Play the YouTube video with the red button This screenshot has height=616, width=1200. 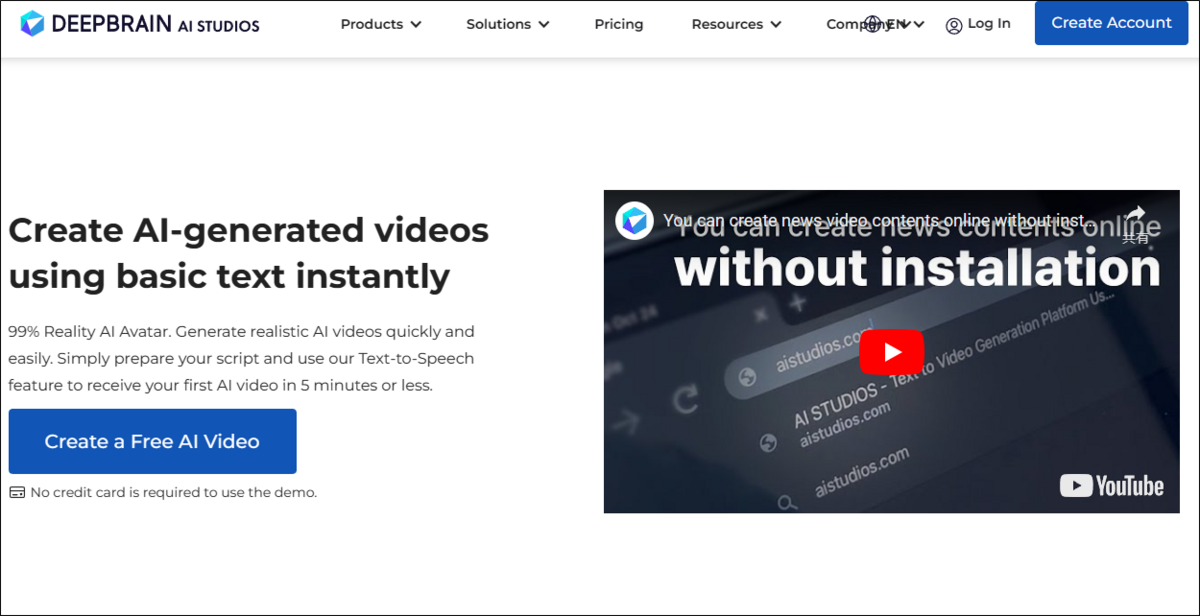[x=892, y=352]
